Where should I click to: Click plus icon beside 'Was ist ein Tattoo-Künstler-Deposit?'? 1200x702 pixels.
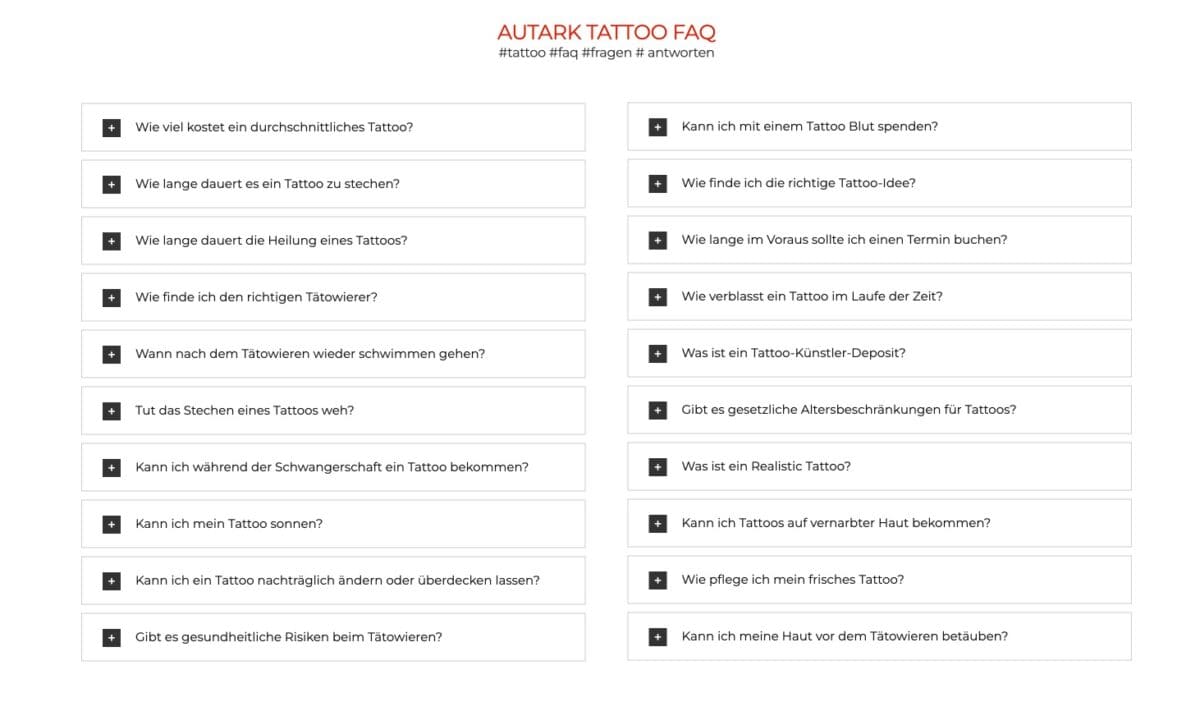point(657,354)
